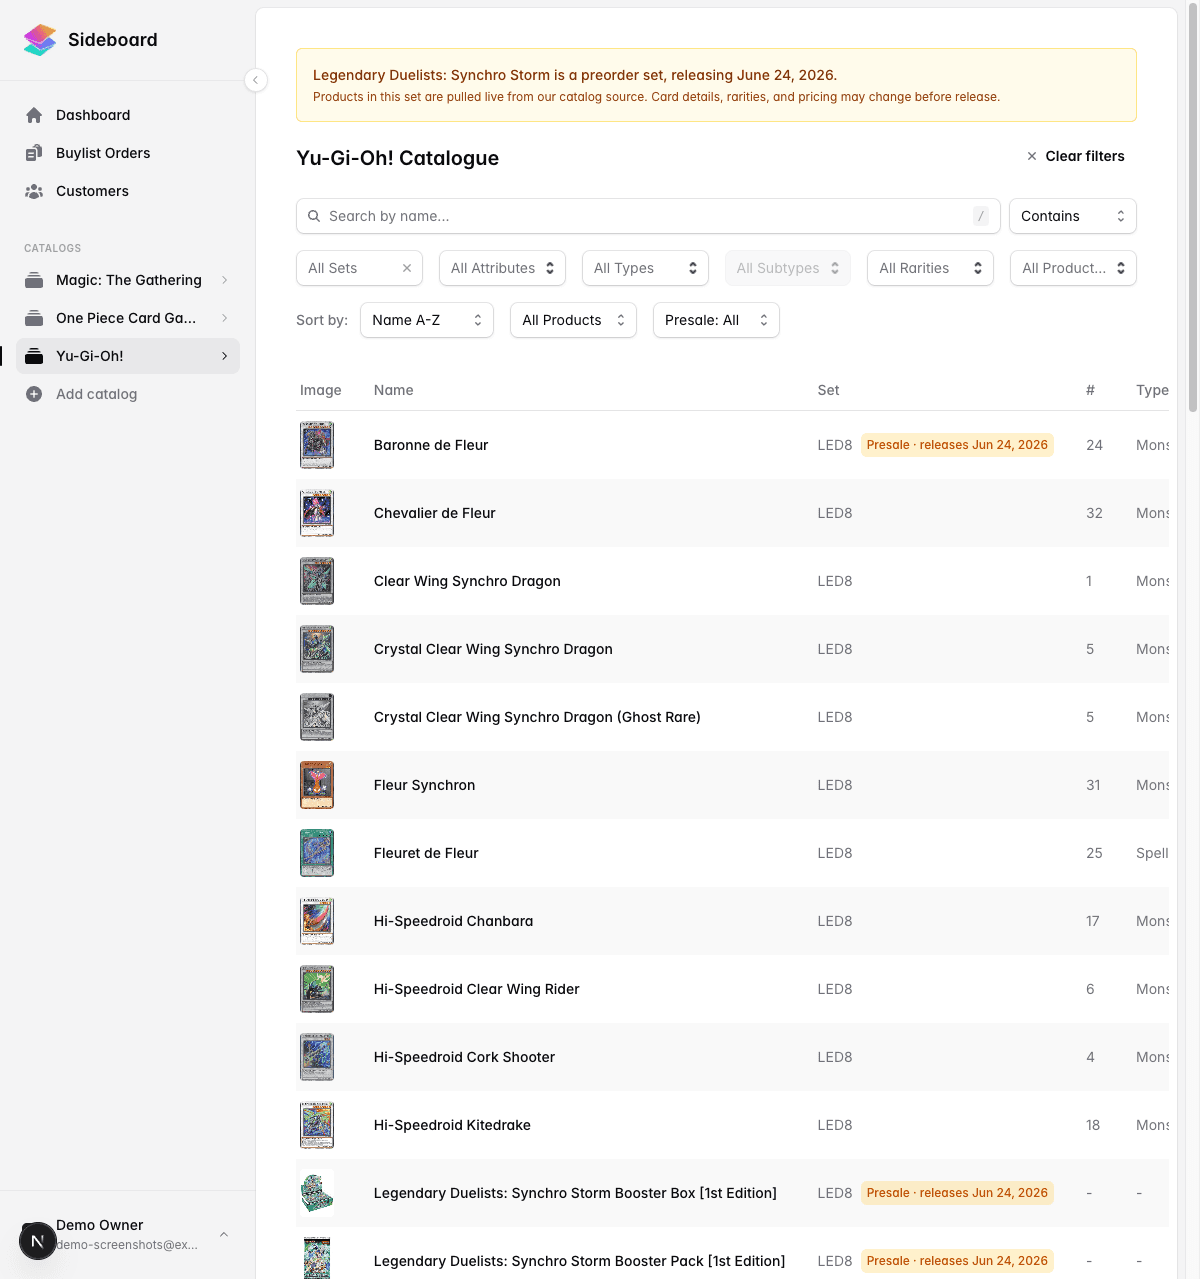Click the Set column header
This screenshot has width=1200, height=1279.
coord(828,390)
